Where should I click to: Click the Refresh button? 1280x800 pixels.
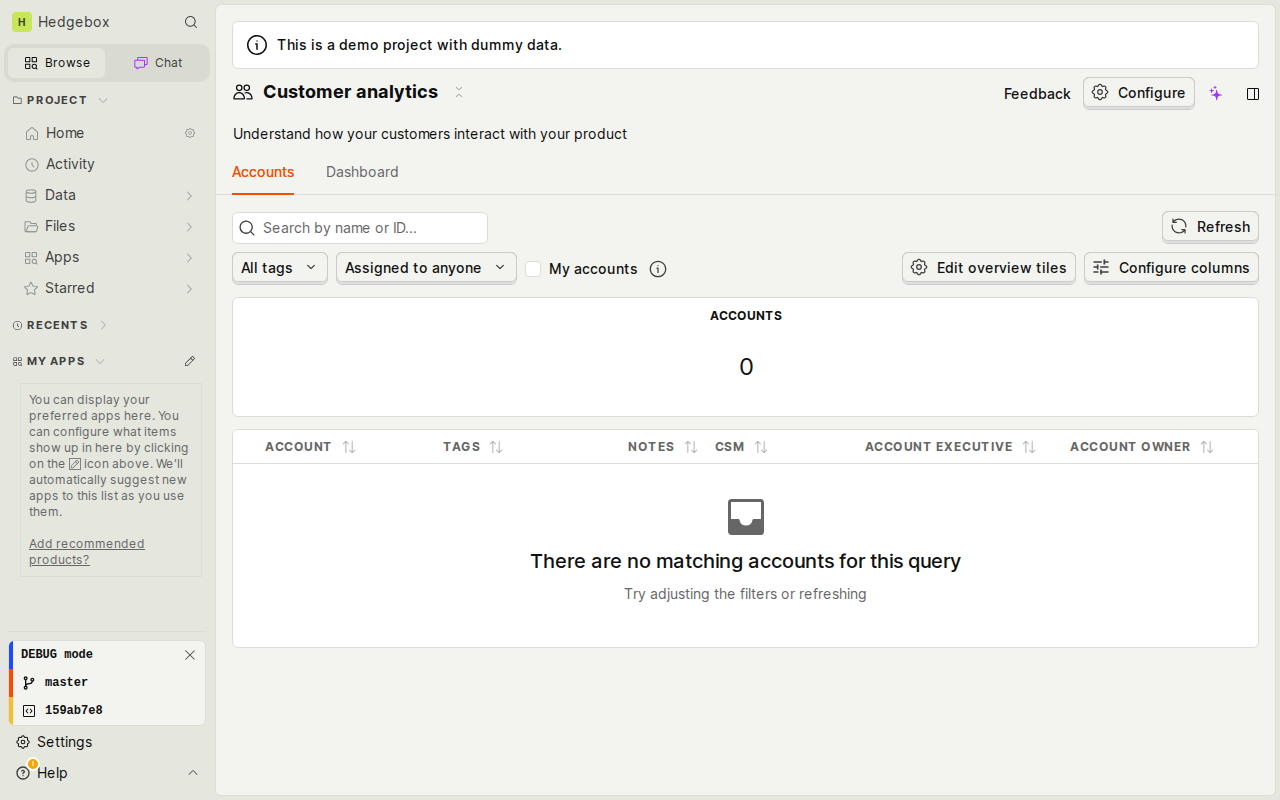pos(1210,227)
